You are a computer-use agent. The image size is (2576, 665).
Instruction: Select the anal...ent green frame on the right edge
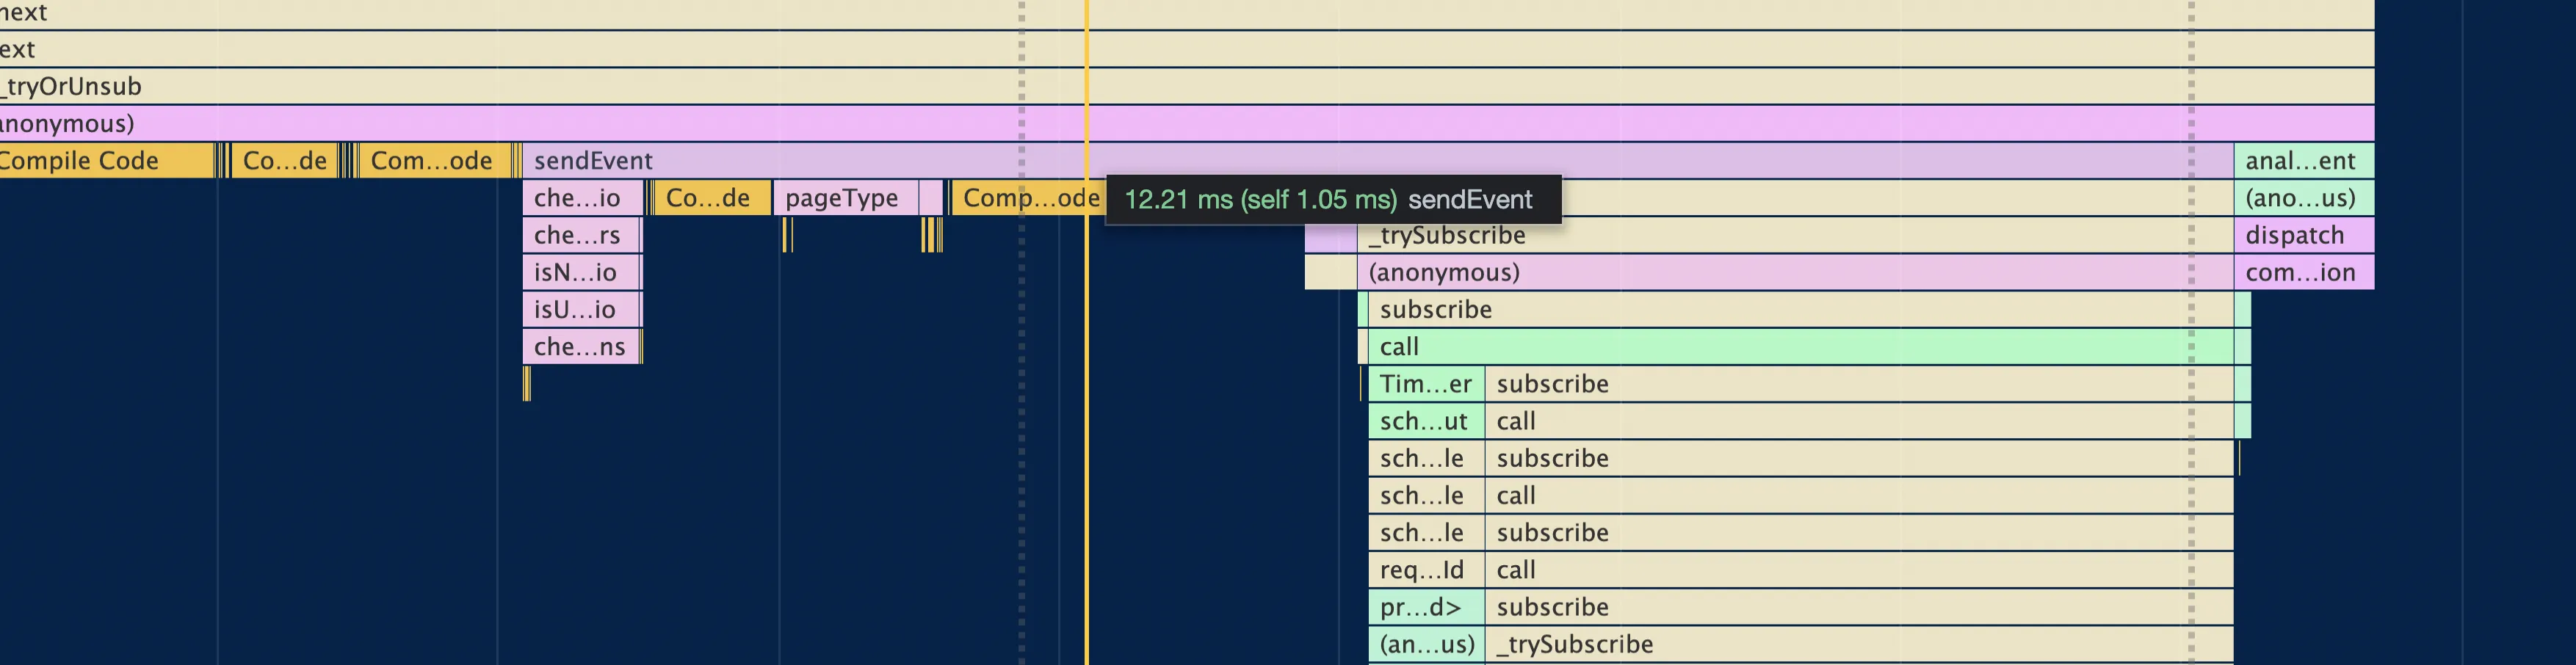click(2300, 160)
